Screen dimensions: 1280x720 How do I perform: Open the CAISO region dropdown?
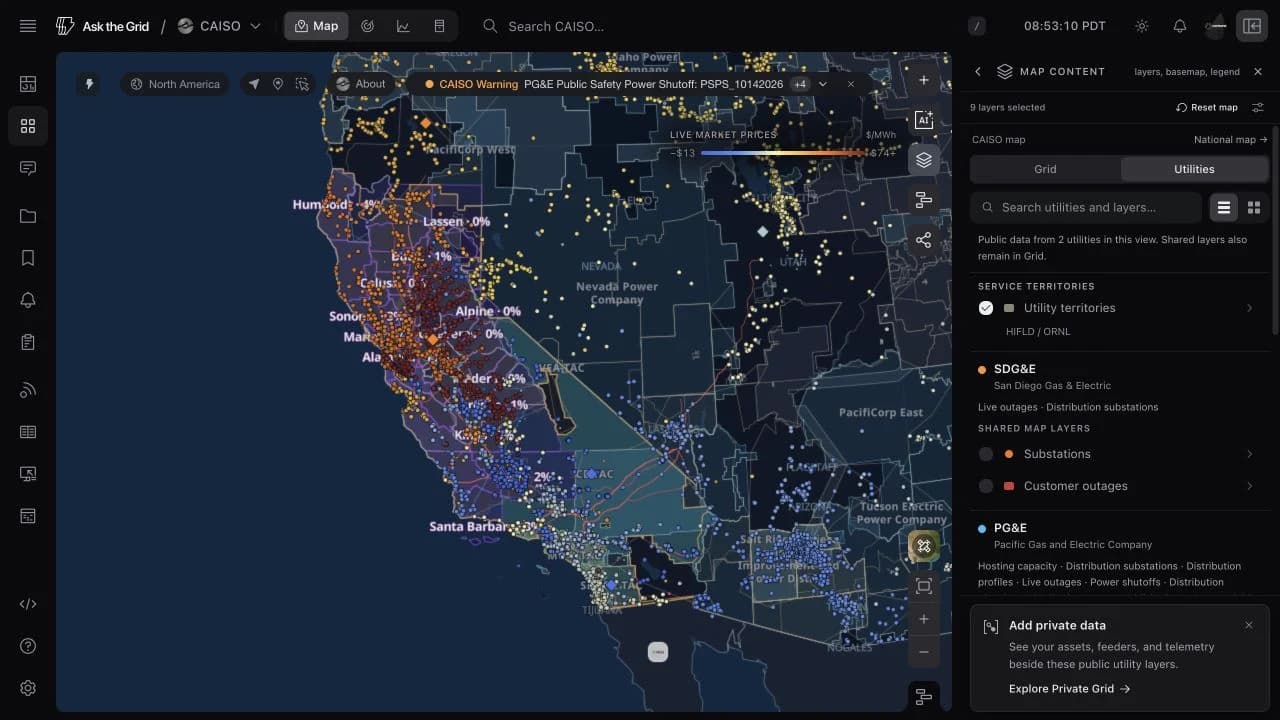[x=219, y=26]
